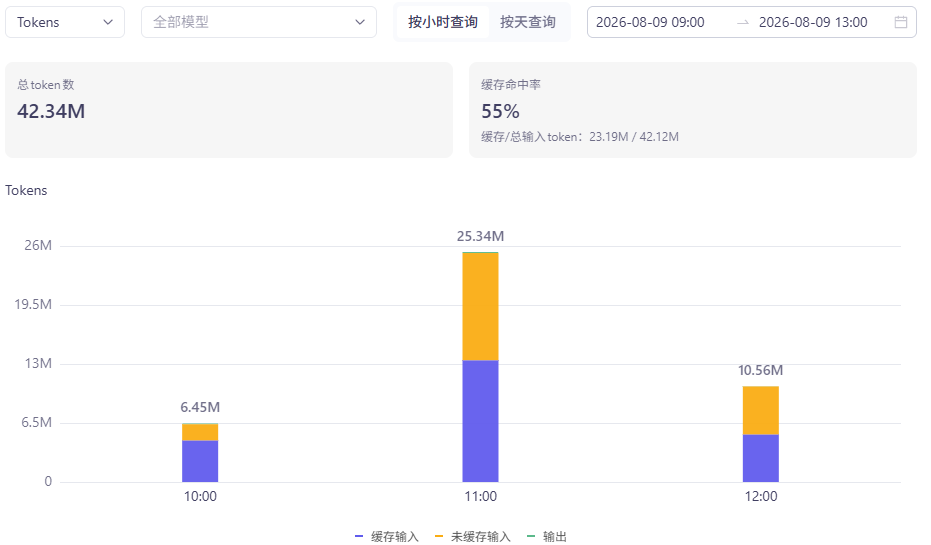Image resolution: width=931 pixels, height=545 pixels.
Task: Click the 10:00 orange uncached-input bar segment
Action: [200, 432]
